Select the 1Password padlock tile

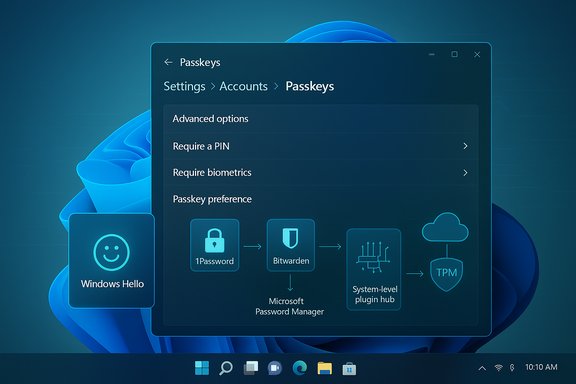[x=215, y=245]
